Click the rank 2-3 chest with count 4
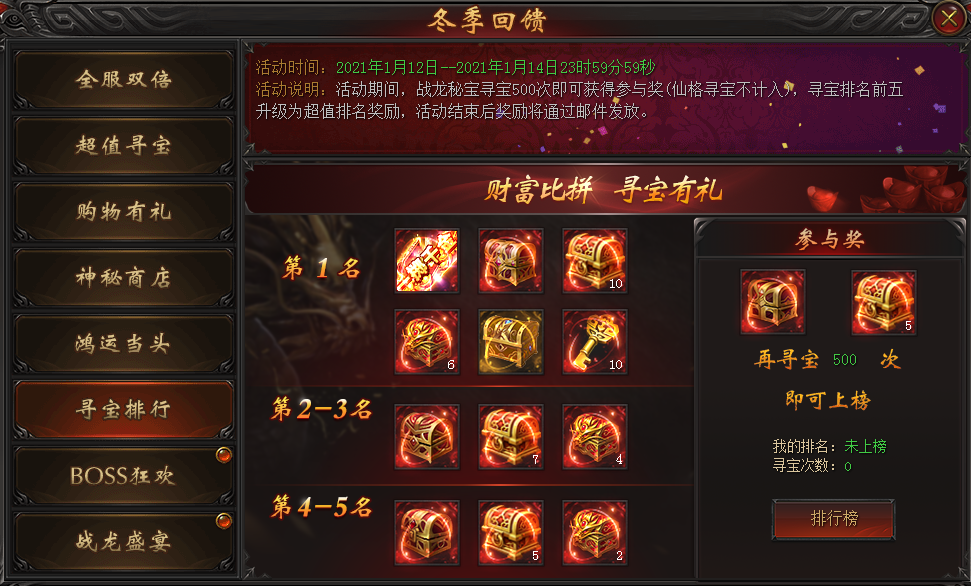The image size is (971, 586). coord(594,437)
